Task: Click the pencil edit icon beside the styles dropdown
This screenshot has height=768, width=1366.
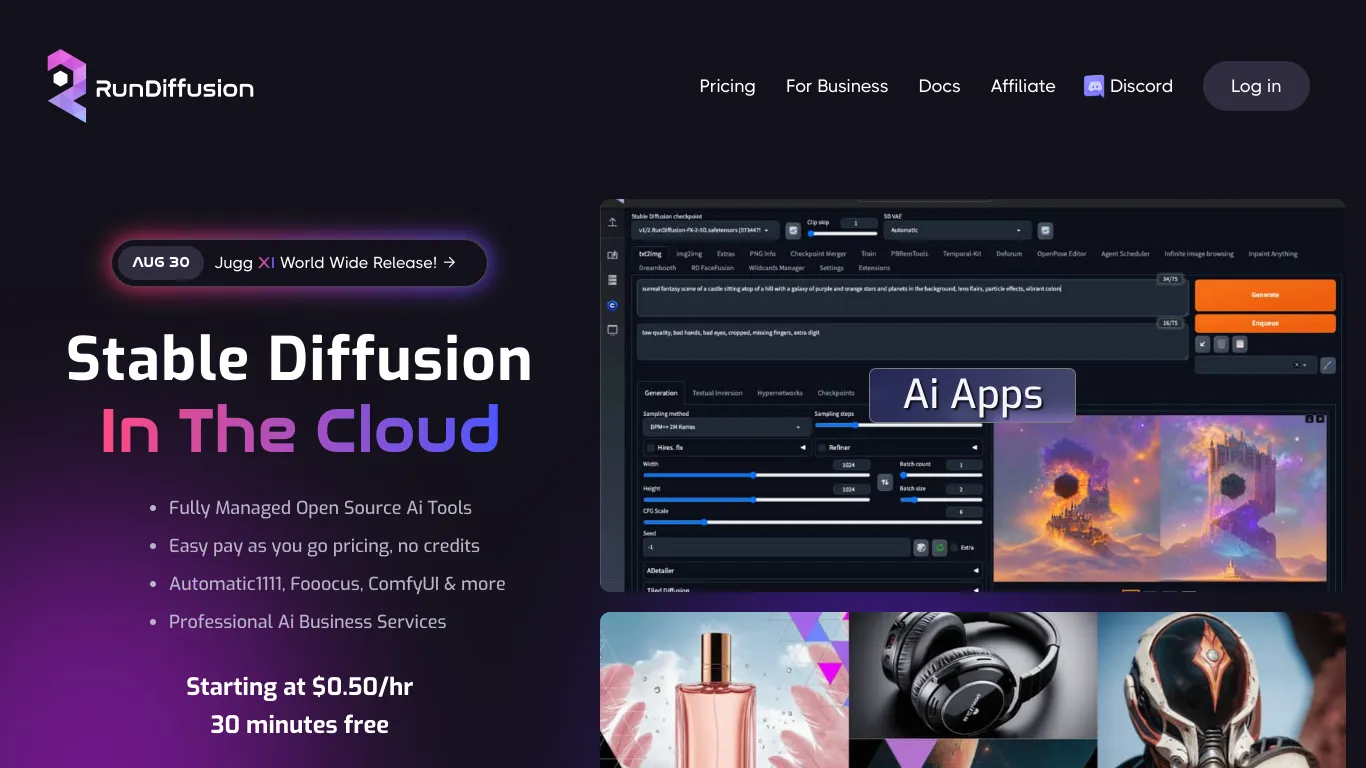Action: coord(1328,365)
